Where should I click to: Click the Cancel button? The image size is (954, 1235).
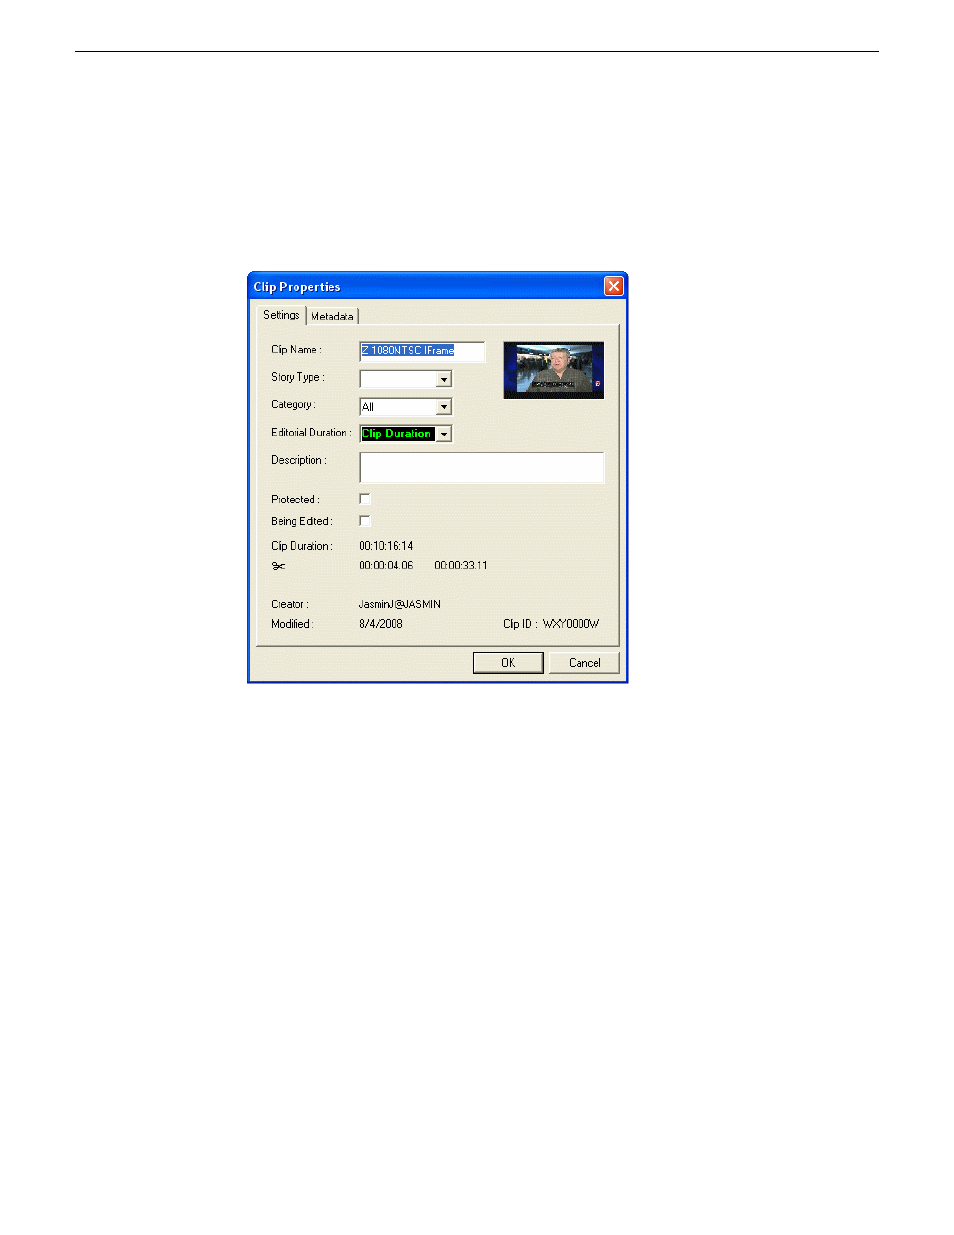[585, 663]
